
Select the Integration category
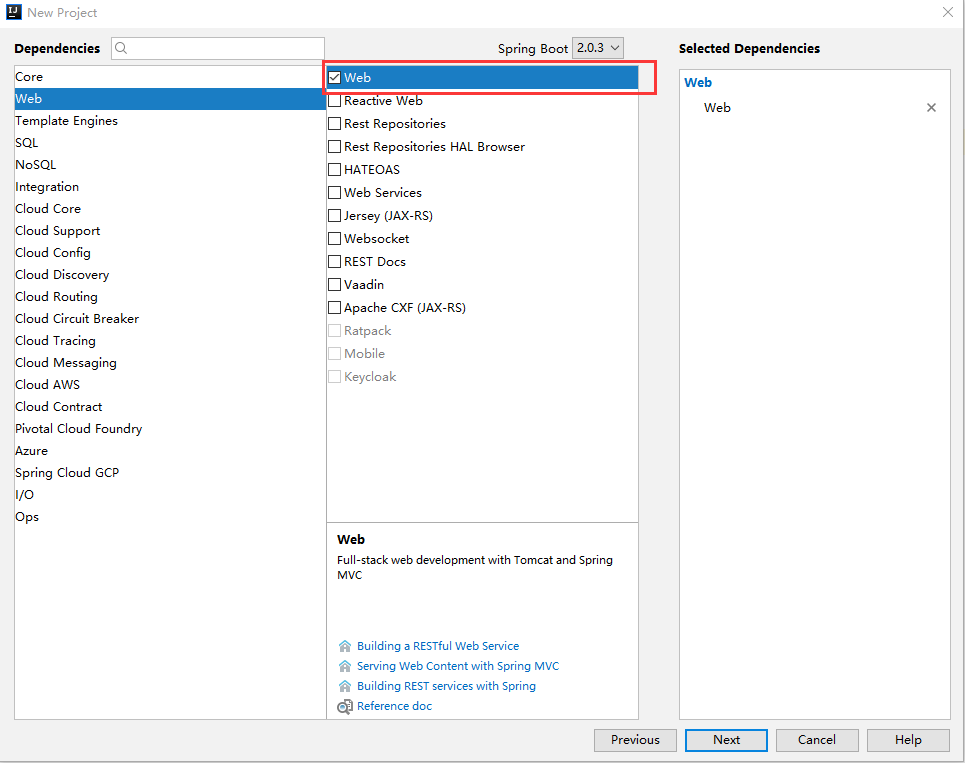pyautogui.click(x=170, y=186)
